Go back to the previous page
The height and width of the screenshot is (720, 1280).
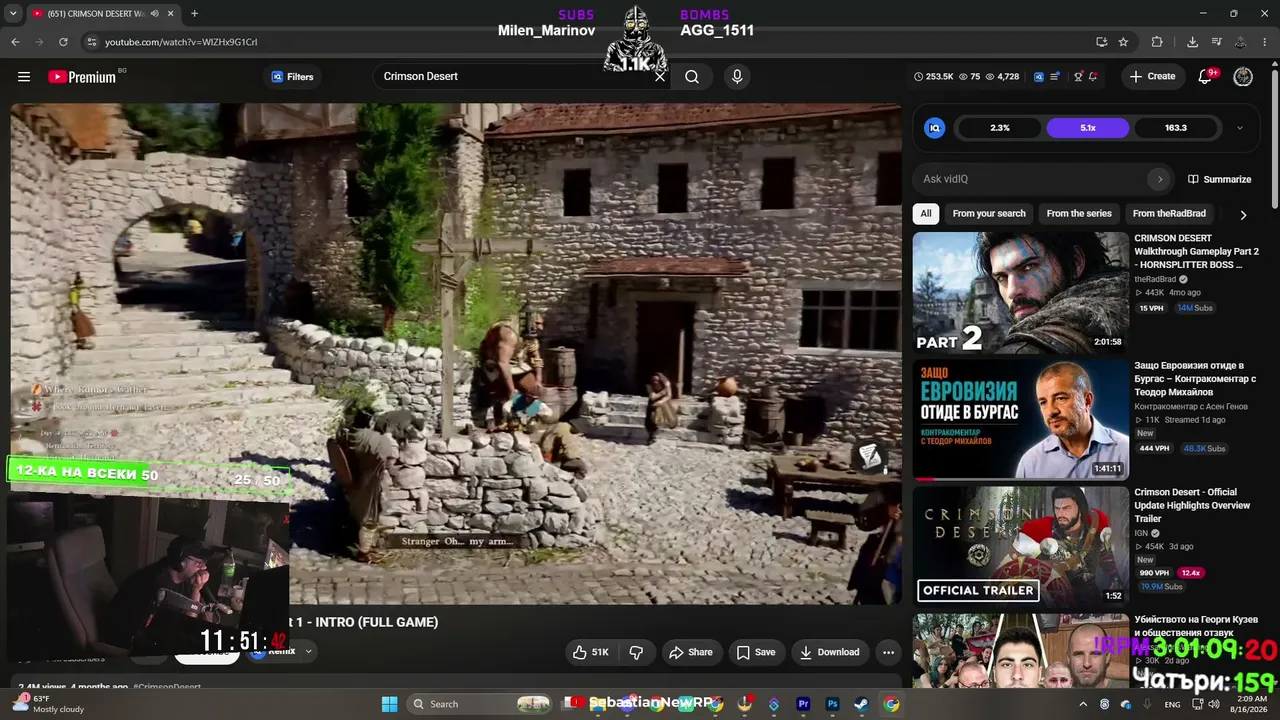point(15,42)
